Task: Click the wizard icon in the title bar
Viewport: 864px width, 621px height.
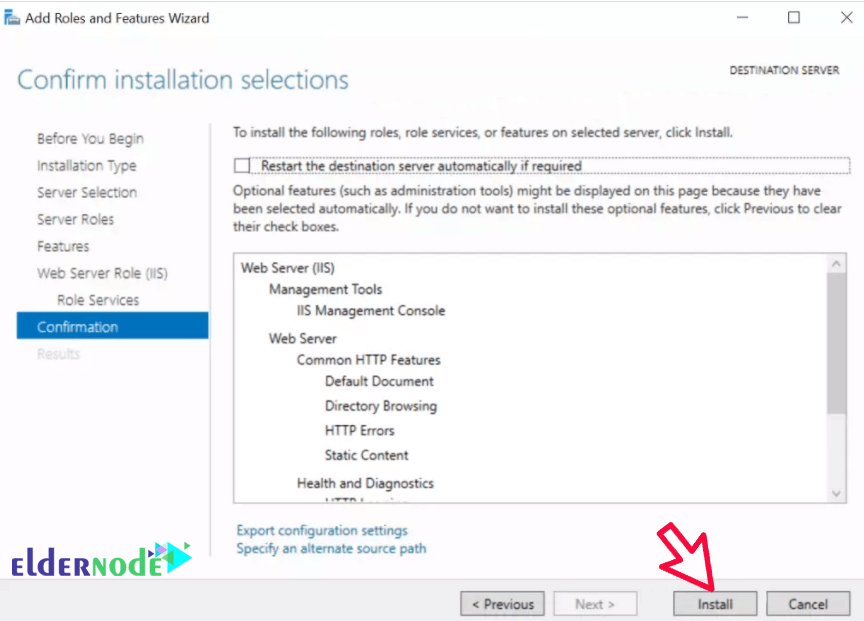Action: click(x=13, y=17)
